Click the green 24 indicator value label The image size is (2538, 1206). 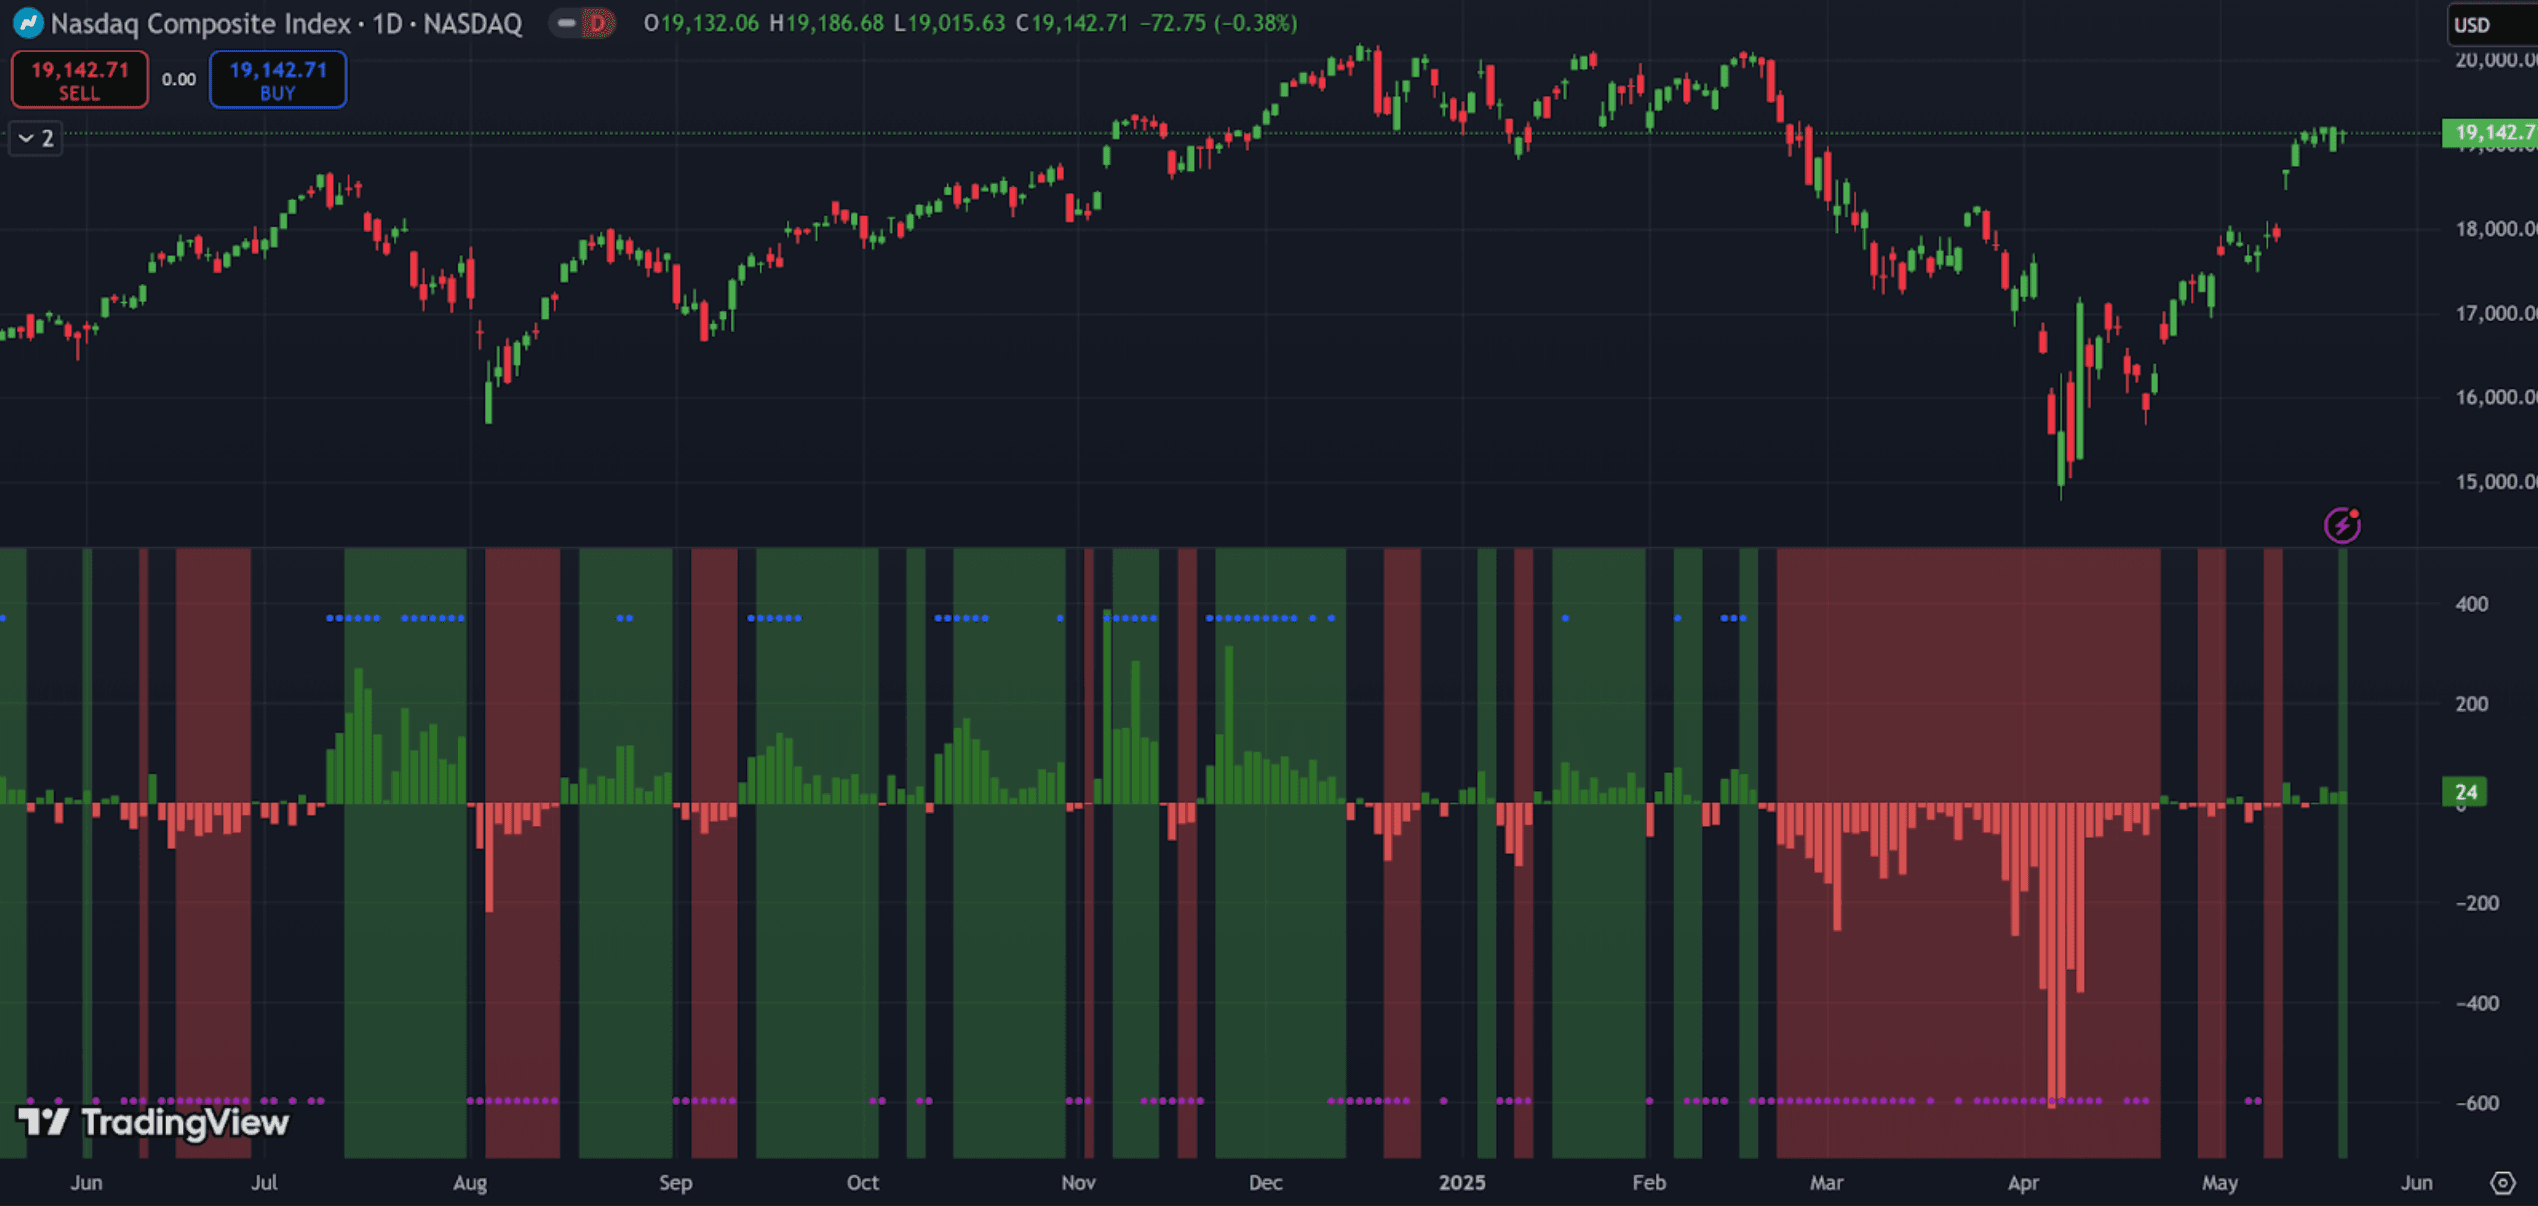point(2465,792)
